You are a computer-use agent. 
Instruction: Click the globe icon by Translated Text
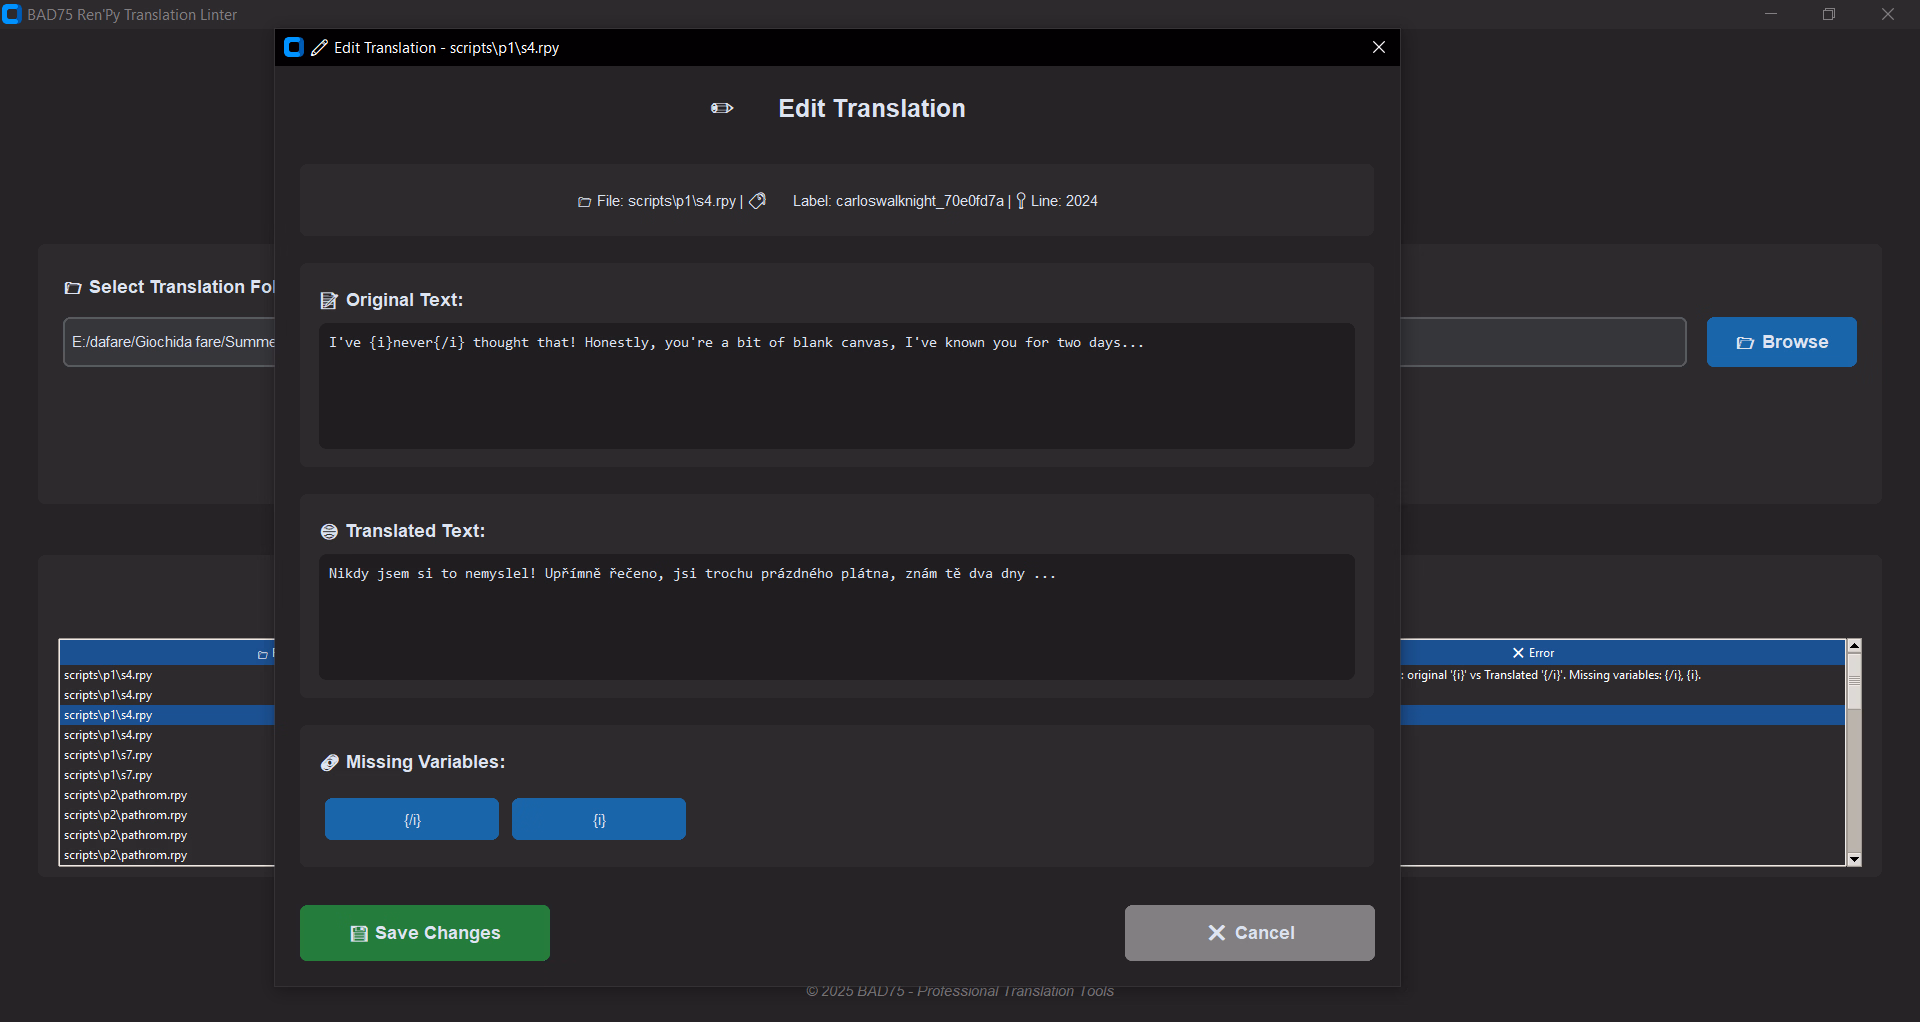[x=329, y=531]
